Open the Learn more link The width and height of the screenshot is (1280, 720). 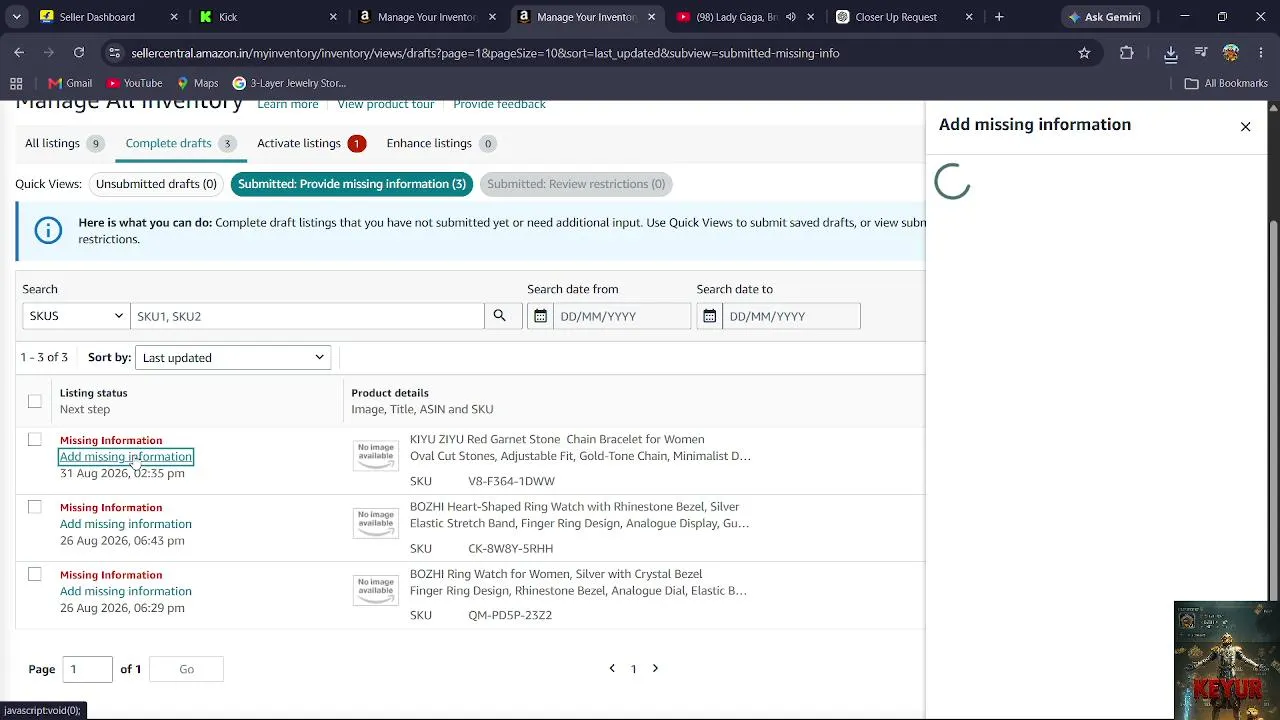click(288, 104)
